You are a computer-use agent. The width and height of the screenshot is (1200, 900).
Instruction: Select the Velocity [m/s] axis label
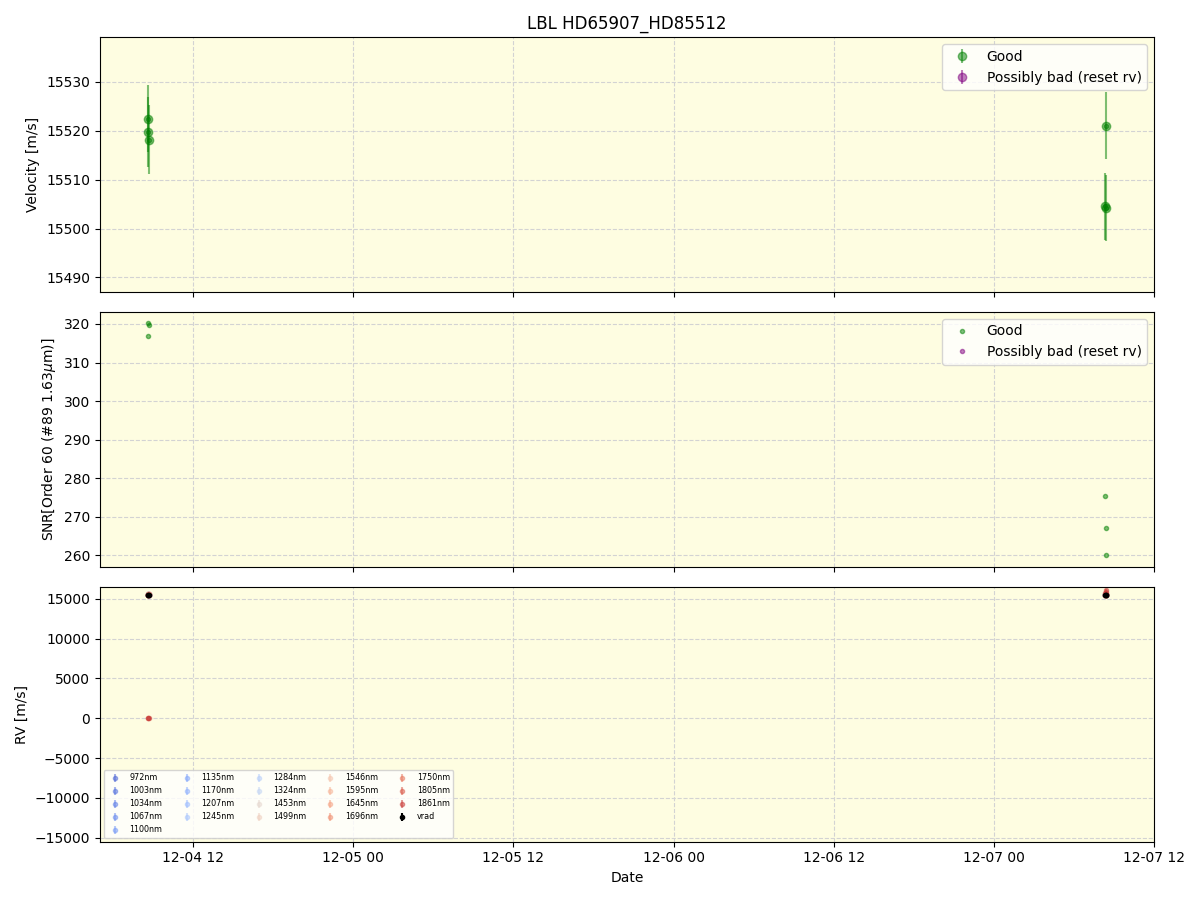click(x=32, y=165)
